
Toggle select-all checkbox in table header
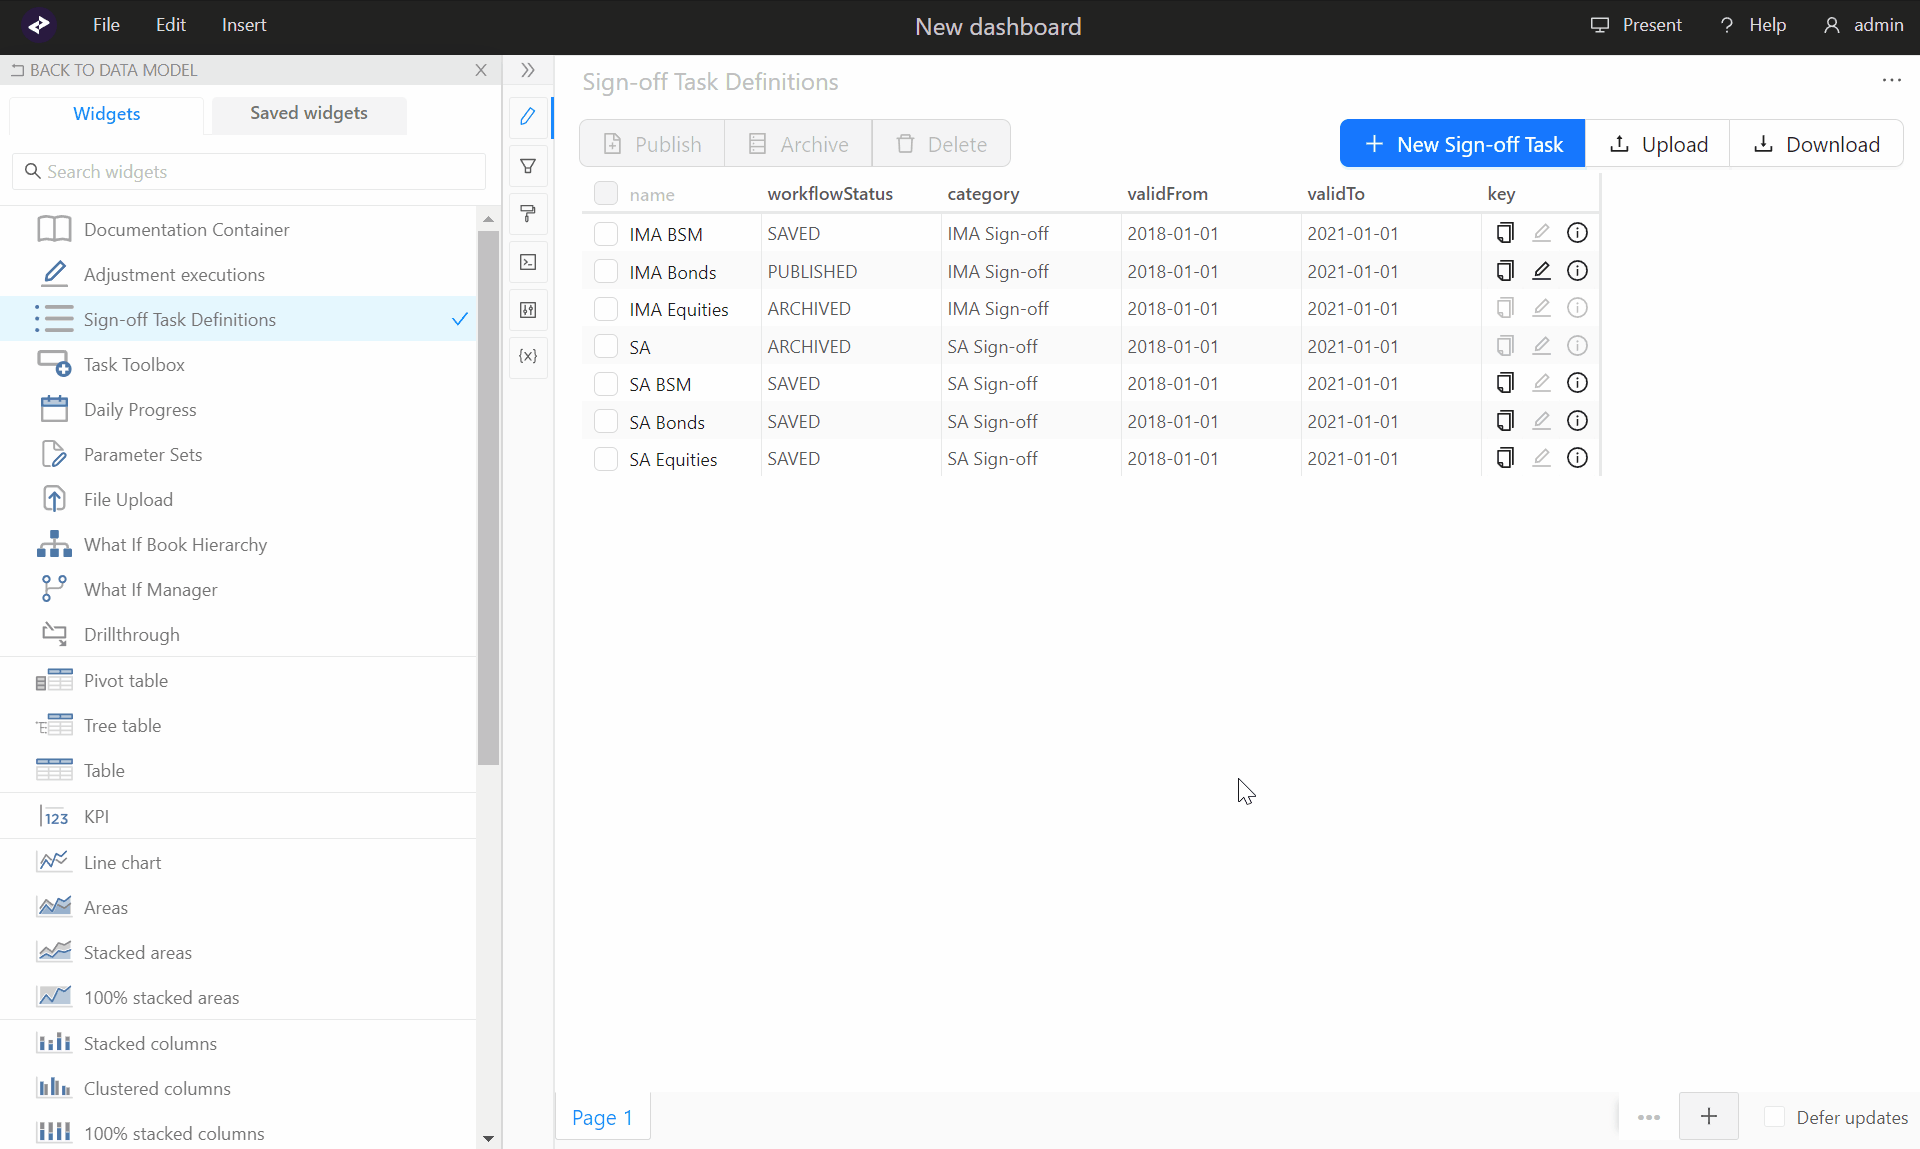coord(606,193)
